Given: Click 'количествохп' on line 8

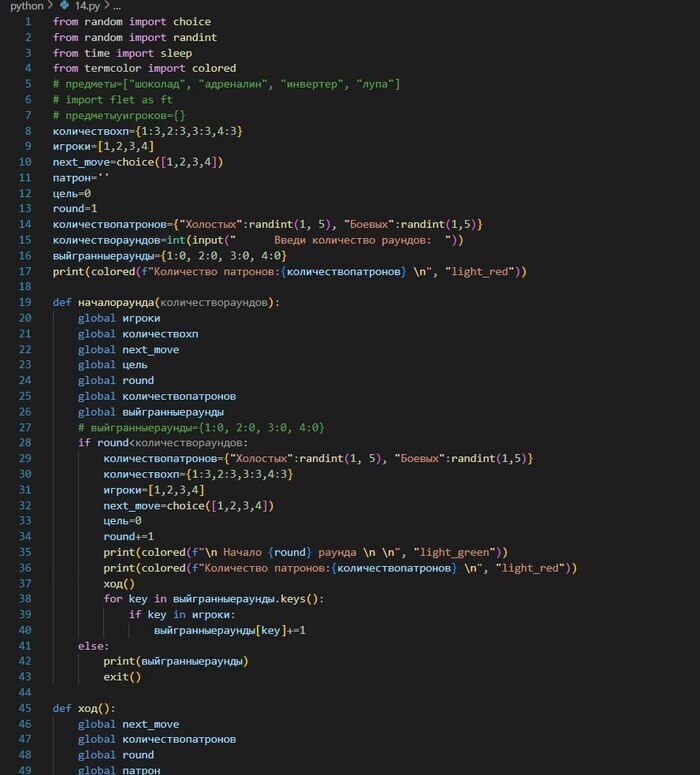Looking at the screenshot, I should [x=91, y=131].
